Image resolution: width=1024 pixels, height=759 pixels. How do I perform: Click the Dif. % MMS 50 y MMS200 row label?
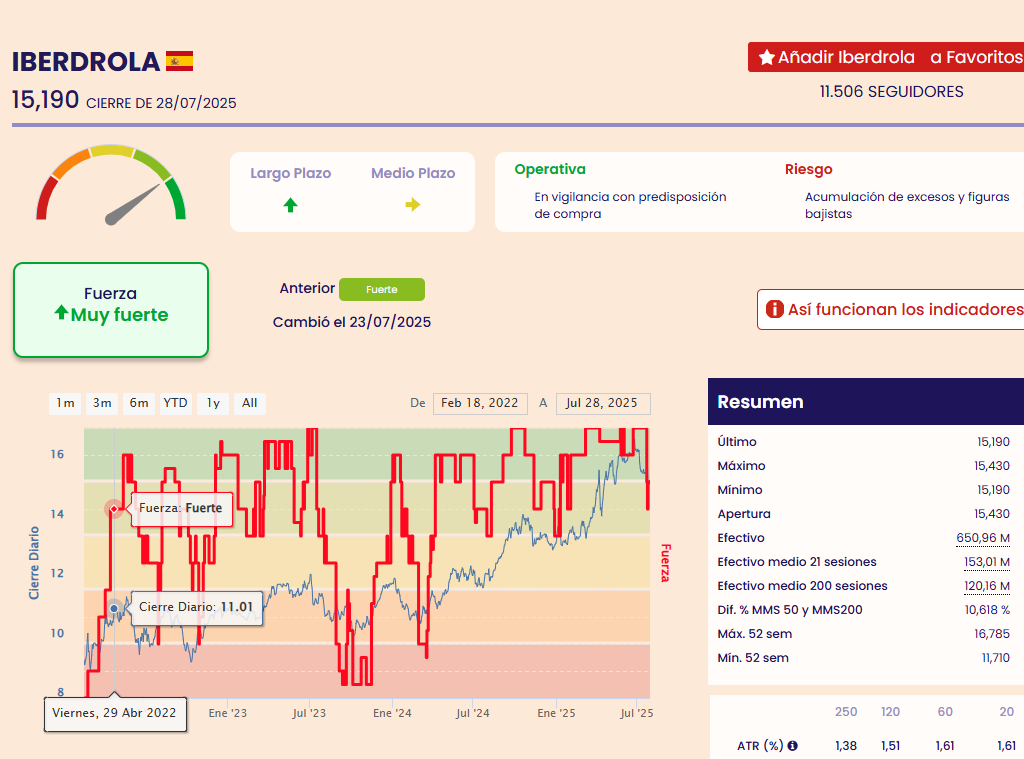point(790,610)
